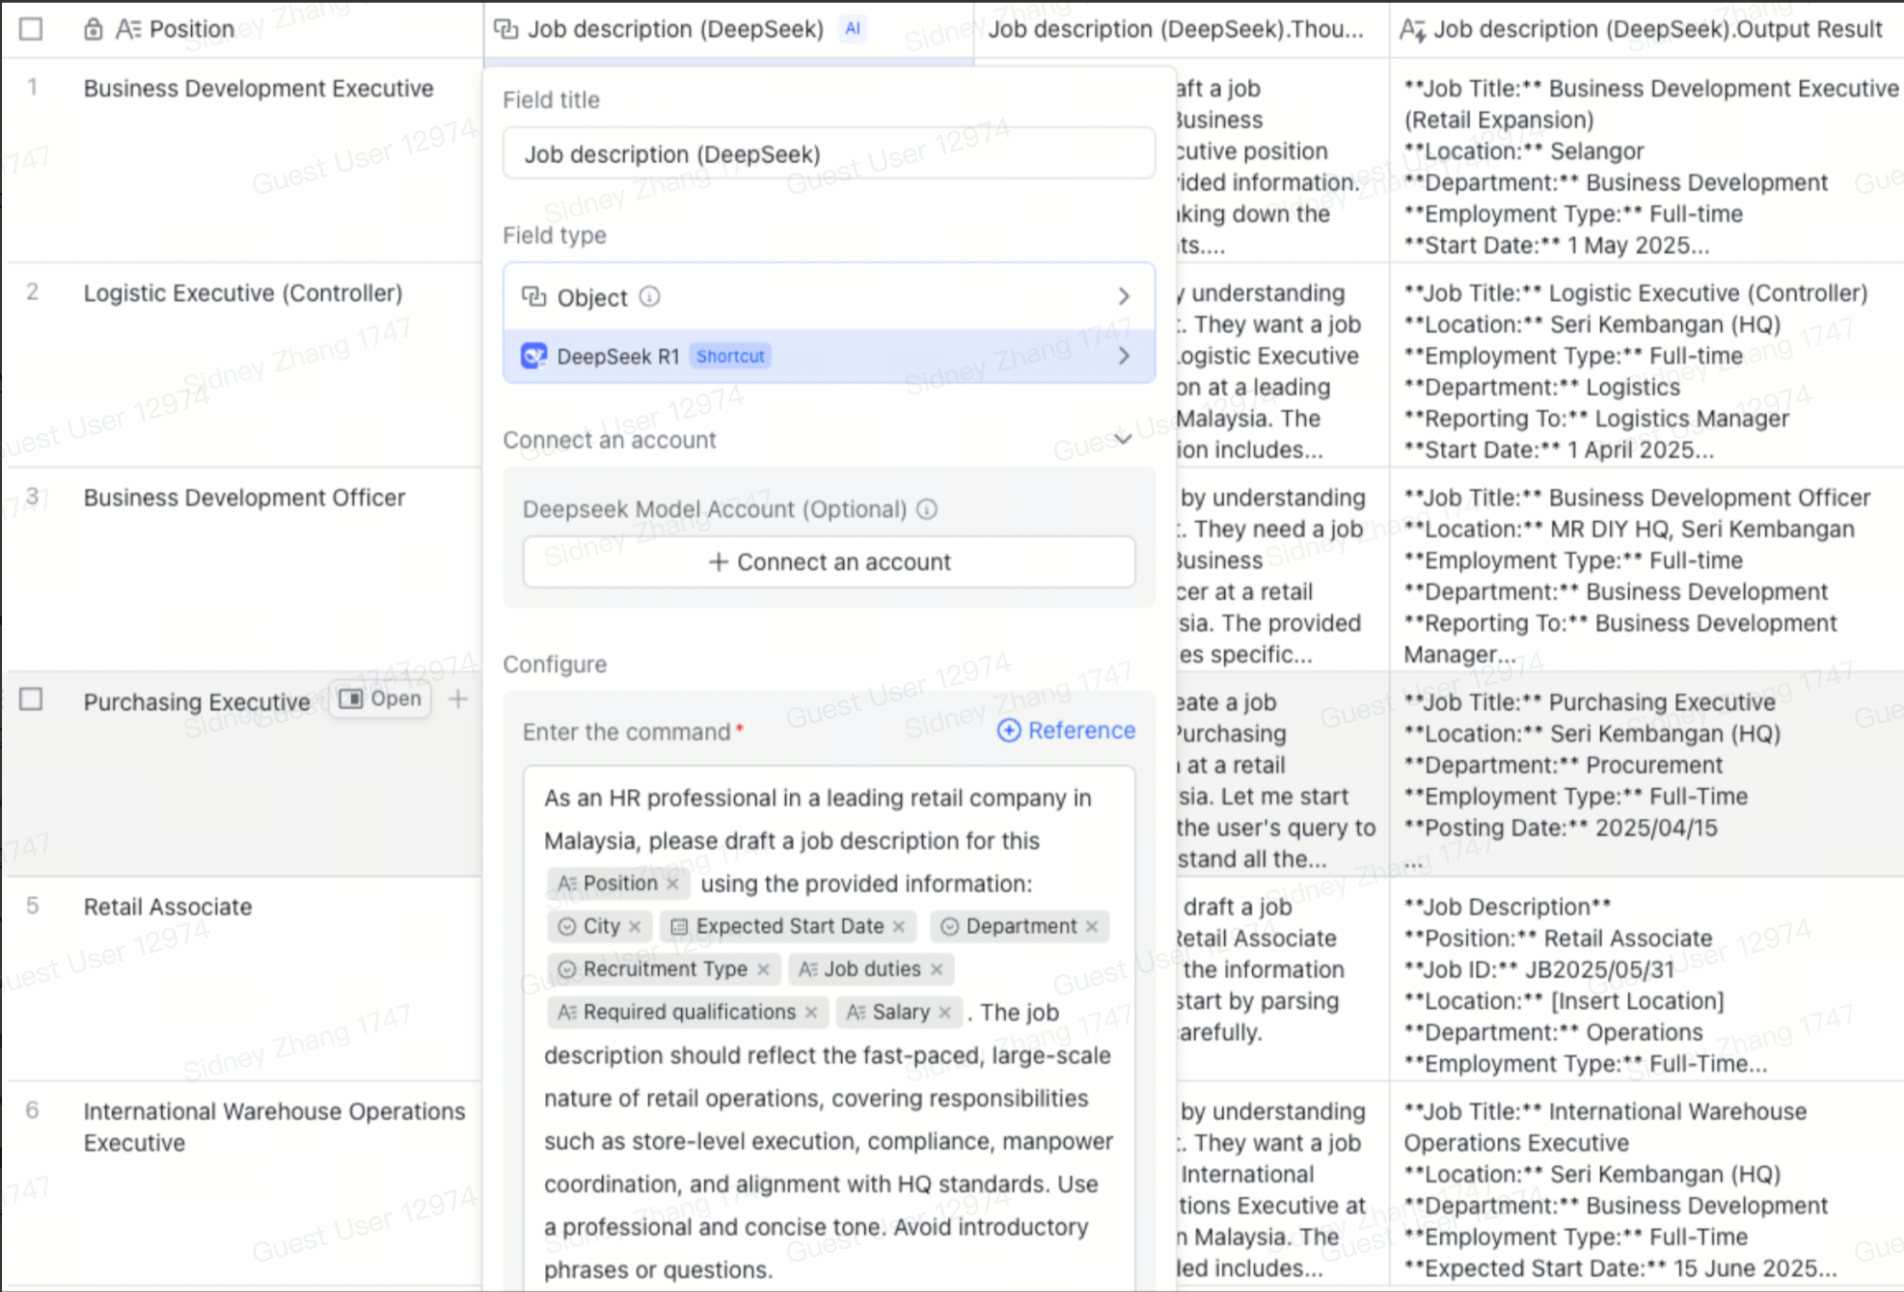This screenshot has height=1292, width=1904.
Task: Click the Shortcut badge on DeepSeek R1
Action: click(x=730, y=356)
